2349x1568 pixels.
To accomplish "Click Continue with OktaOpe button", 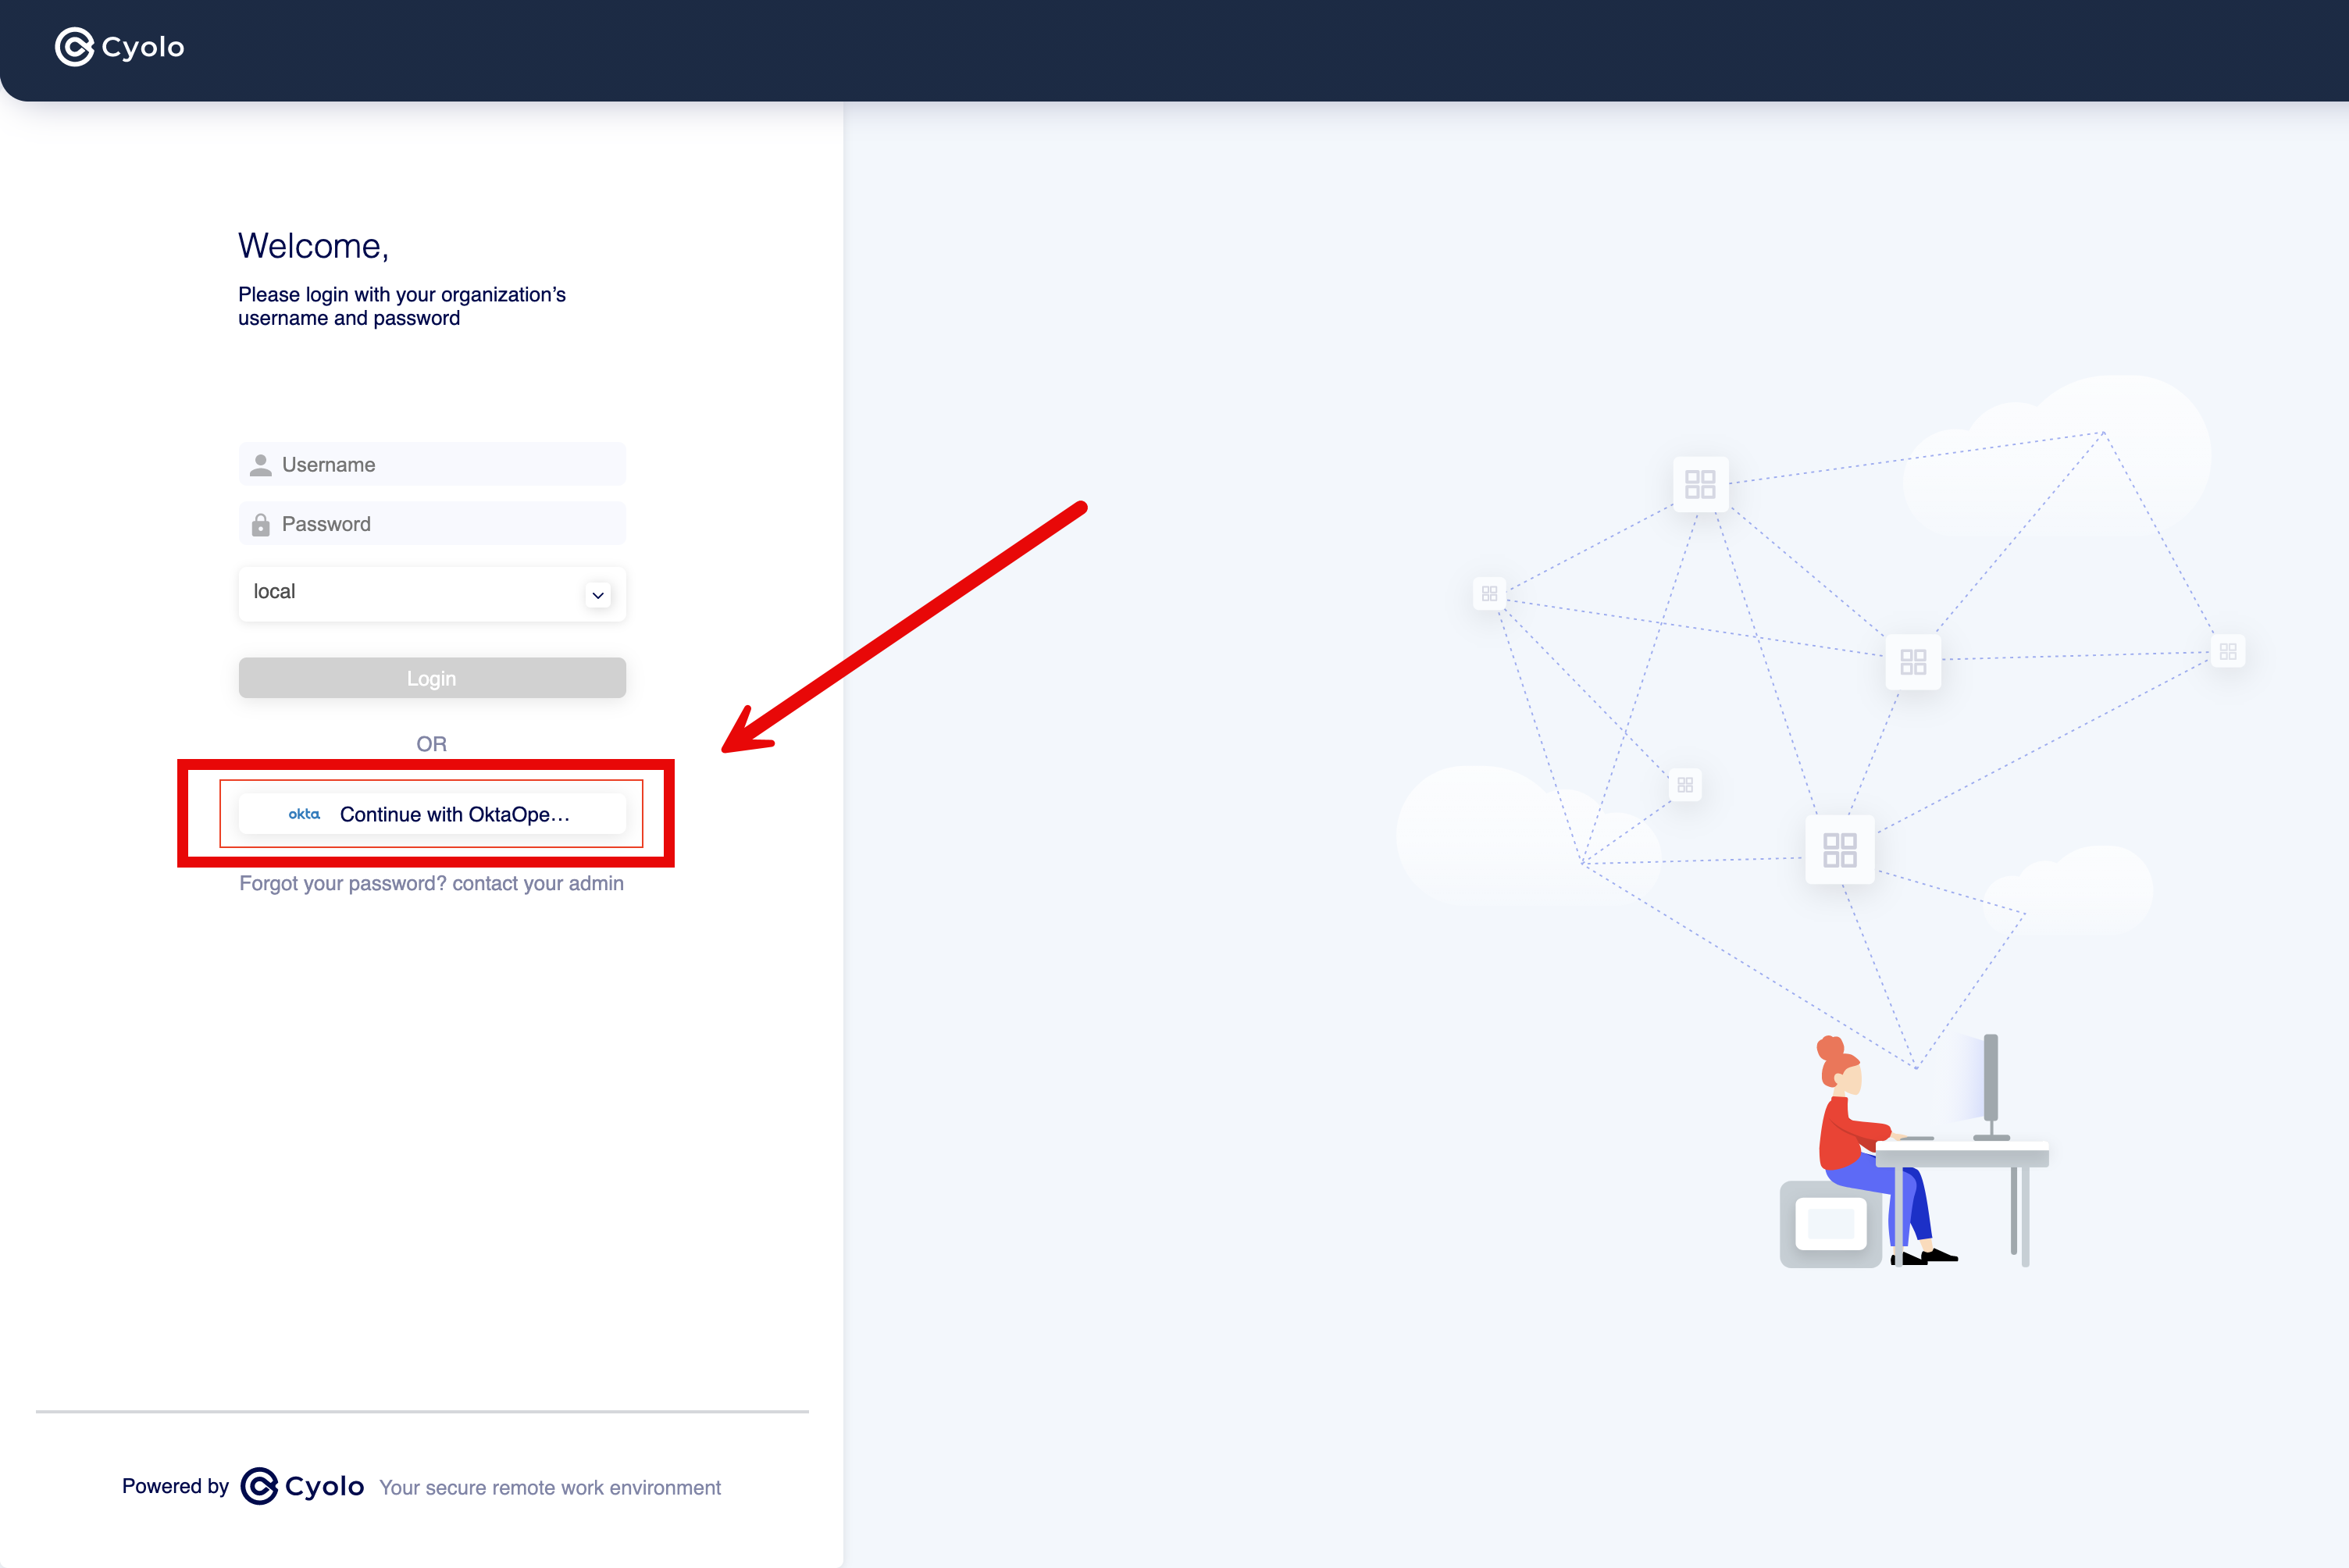I will click(x=432, y=814).
